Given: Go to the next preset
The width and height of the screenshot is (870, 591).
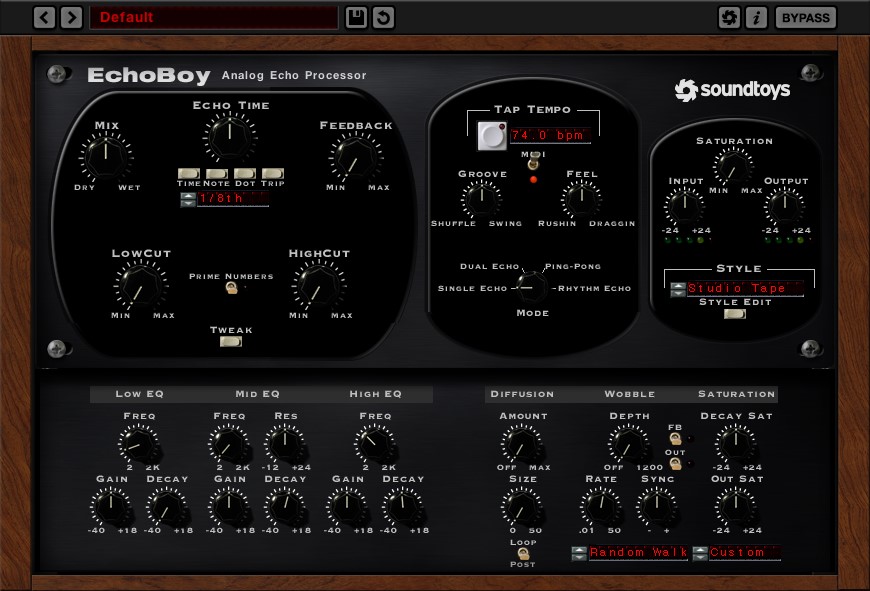Looking at the screenshot, I should tap(72, 17).
